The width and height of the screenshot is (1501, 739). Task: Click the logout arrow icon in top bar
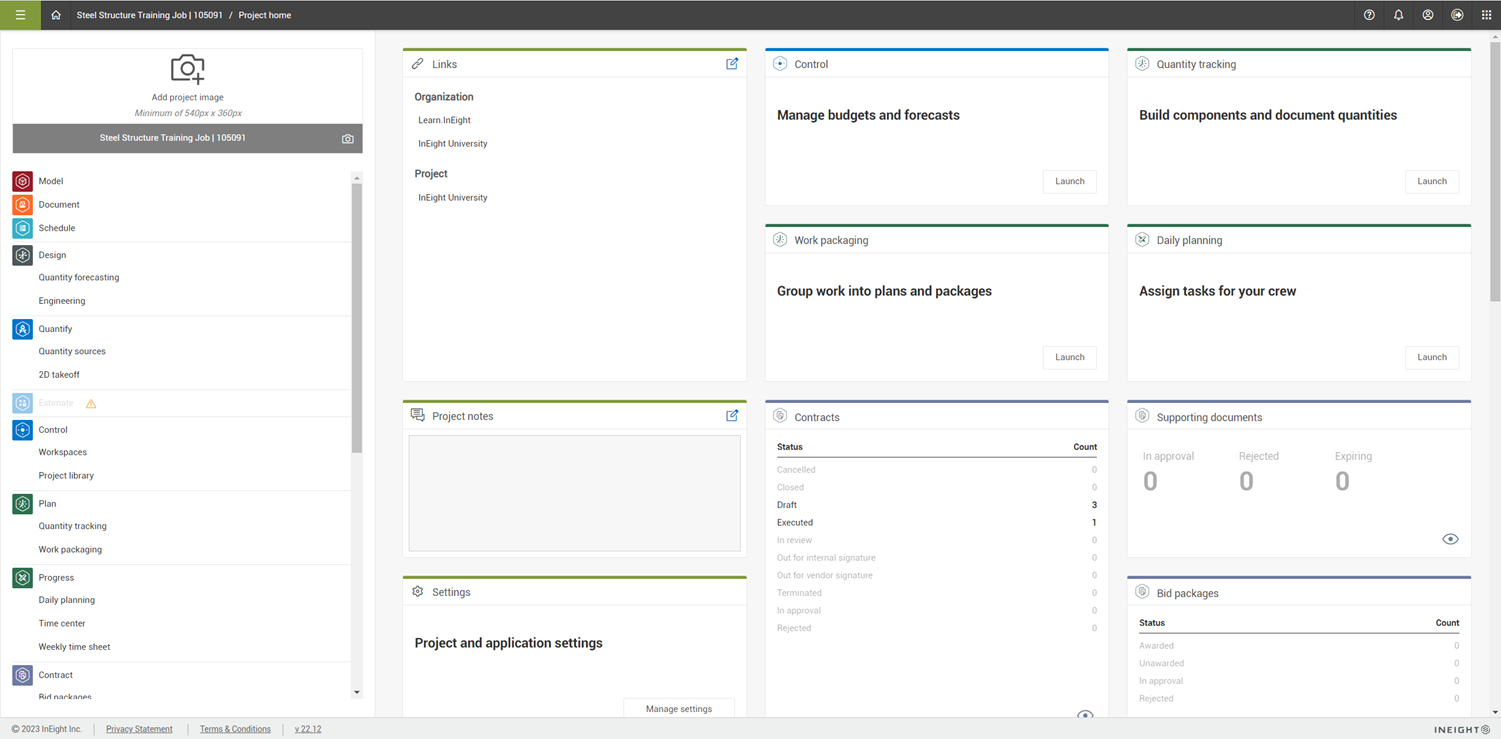(x=1457, y=15)
